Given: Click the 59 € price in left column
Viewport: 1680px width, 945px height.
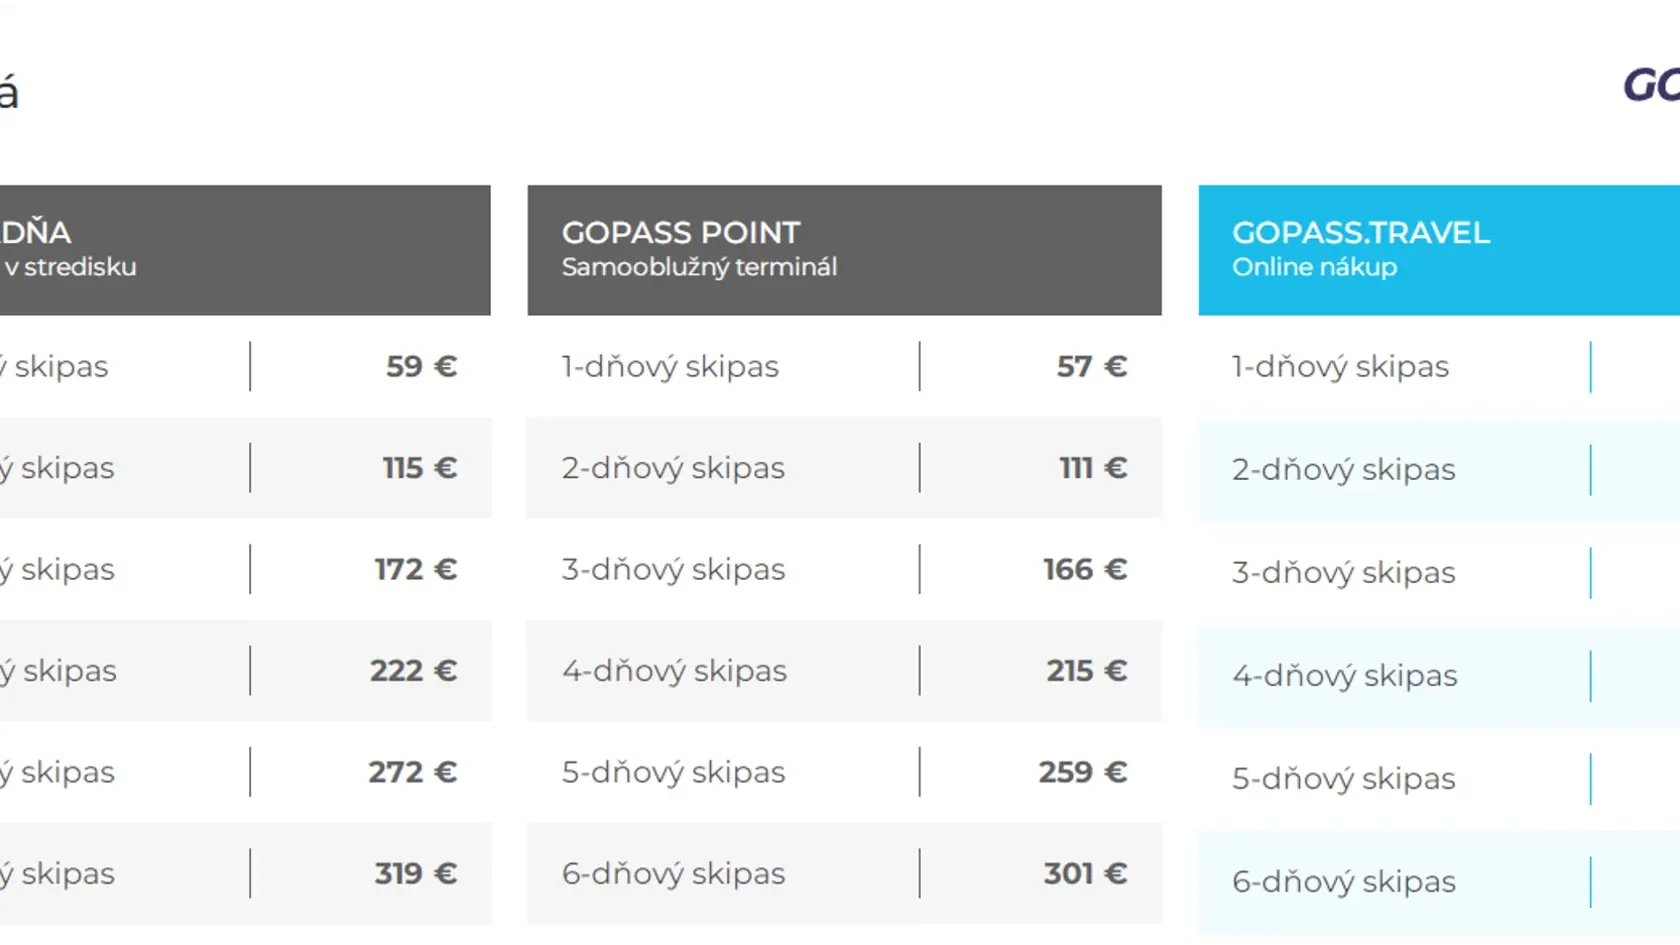Looking at the screenshot, I should 422,367.
